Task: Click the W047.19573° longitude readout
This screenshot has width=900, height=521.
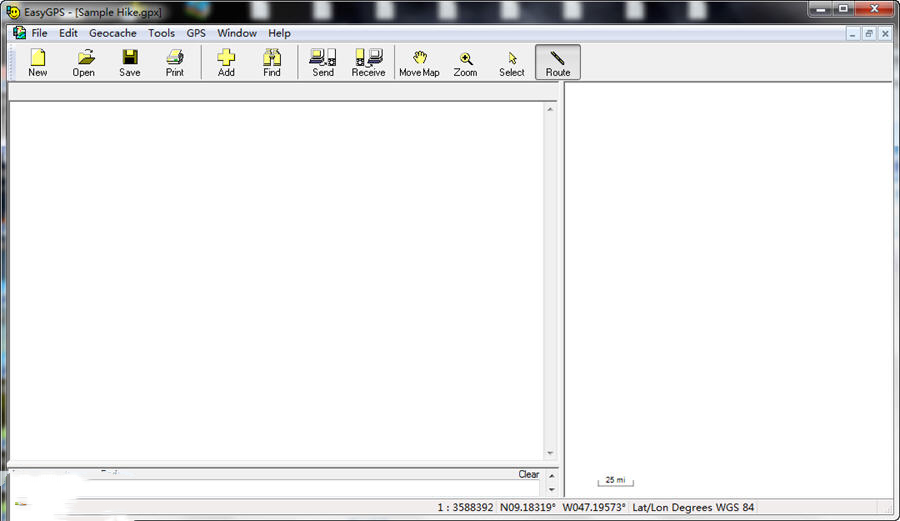Action: (x=593, y=507)
